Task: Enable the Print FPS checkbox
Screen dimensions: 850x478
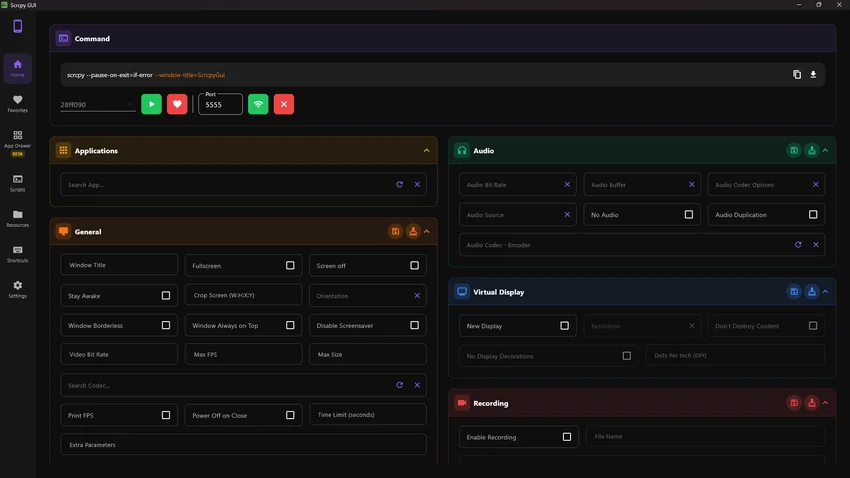Action: [x=166, y=415]
